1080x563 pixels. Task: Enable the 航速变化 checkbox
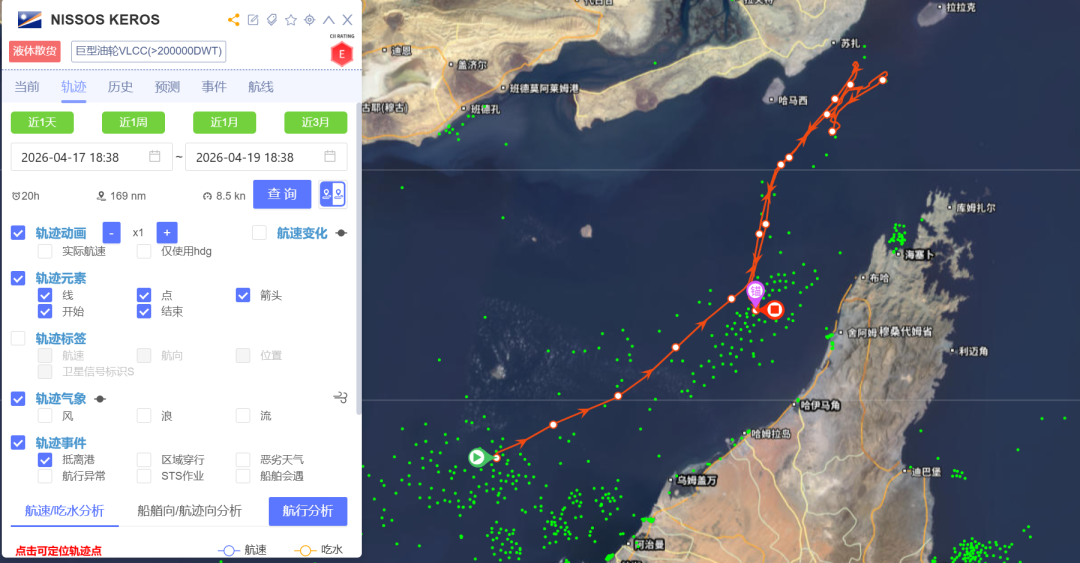point(259,233)
